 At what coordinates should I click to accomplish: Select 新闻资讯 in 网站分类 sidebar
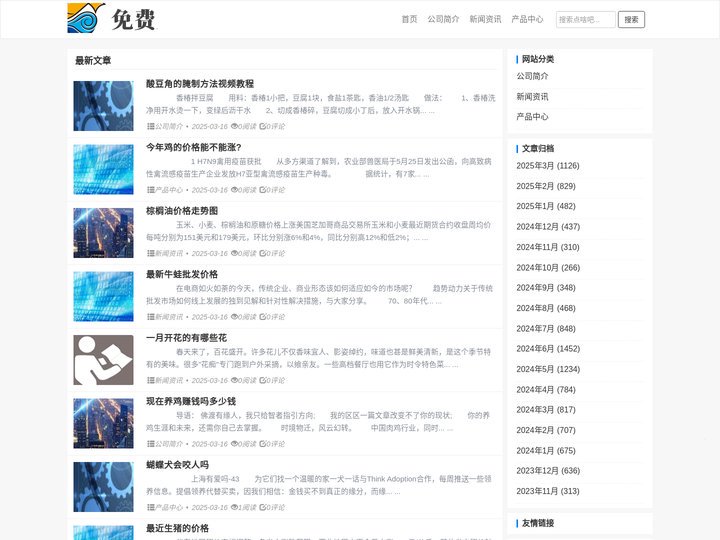532,96
